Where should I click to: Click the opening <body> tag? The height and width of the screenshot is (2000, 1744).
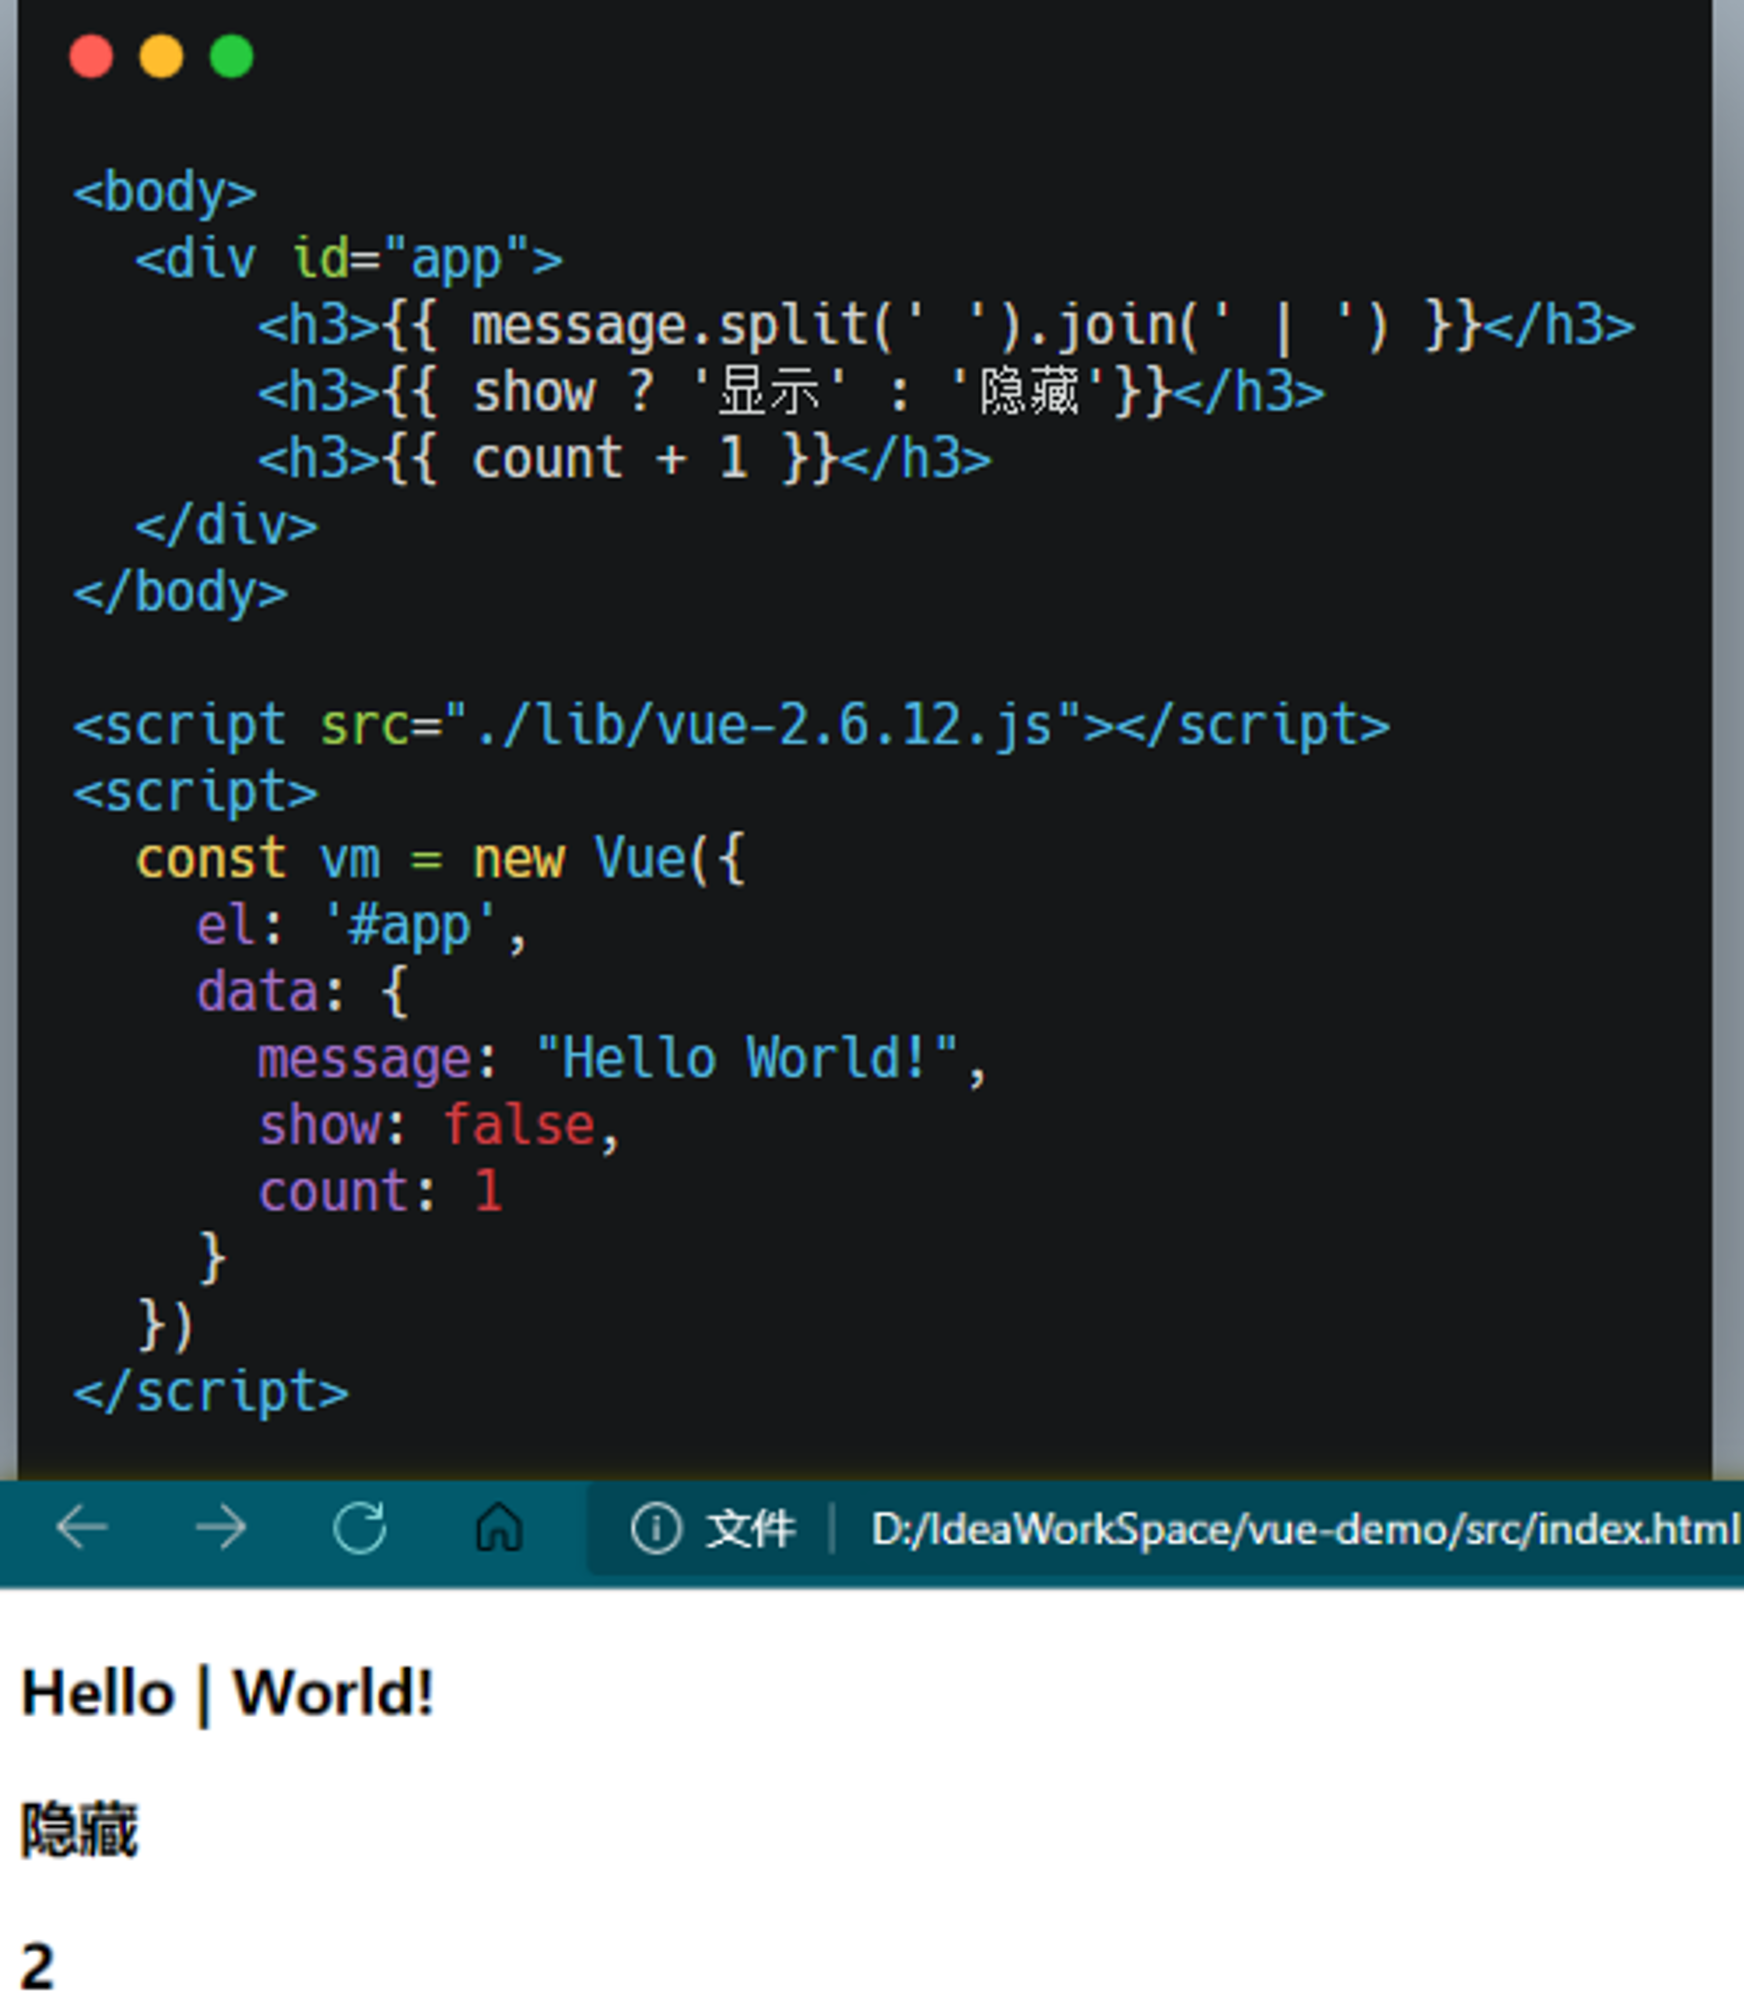point(165,192)
